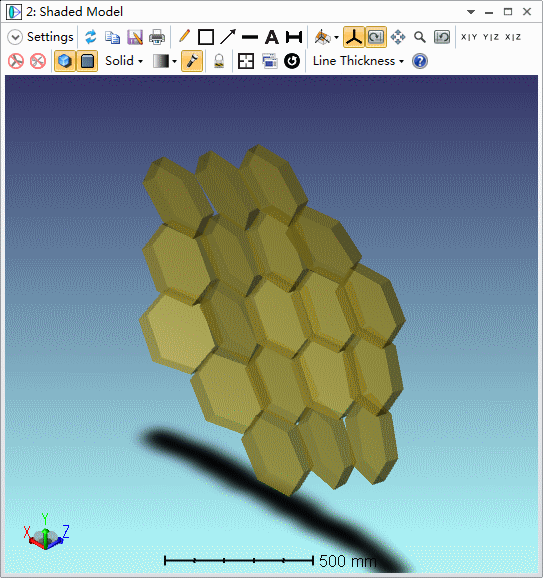Save the graphic with the save icon
This screenshot has width=543, height=578.
pyautogui.click(x=135, y=37)
